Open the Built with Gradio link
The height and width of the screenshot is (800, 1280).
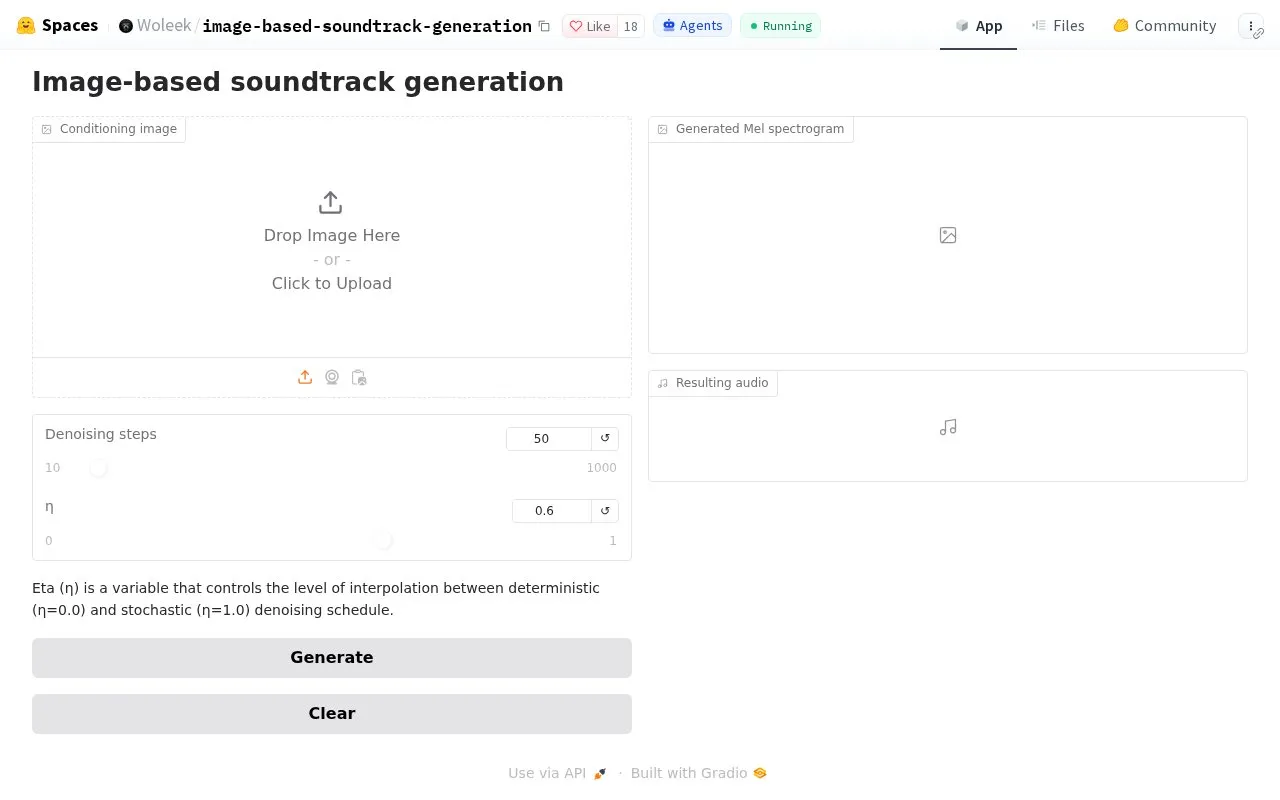tap(699, 773)
